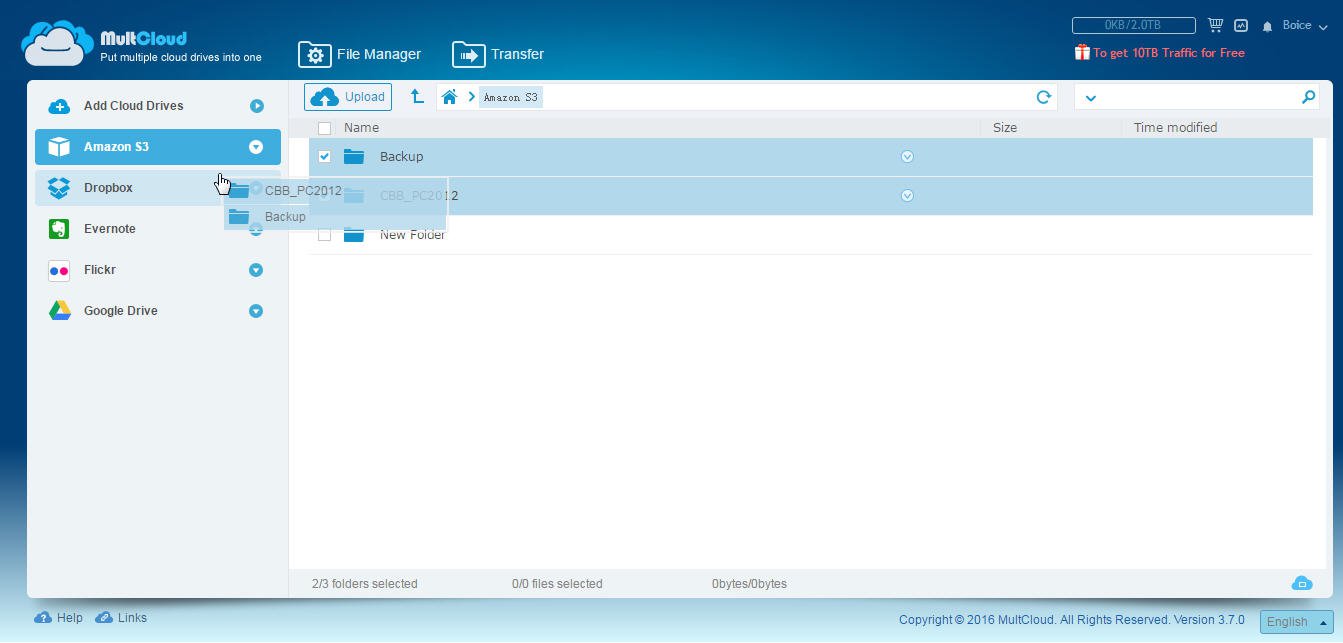Click the Links cloud icon

[x=104, y=618]
